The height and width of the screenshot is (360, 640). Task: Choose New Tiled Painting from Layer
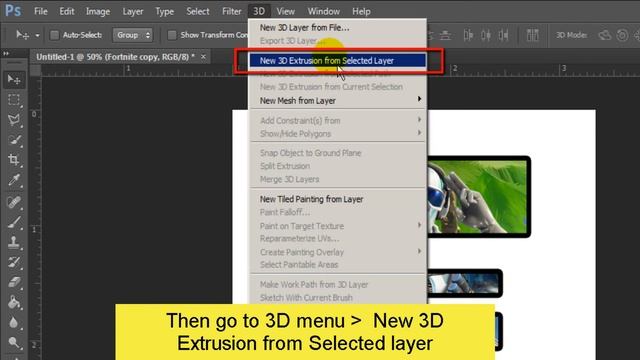(338, 199)
